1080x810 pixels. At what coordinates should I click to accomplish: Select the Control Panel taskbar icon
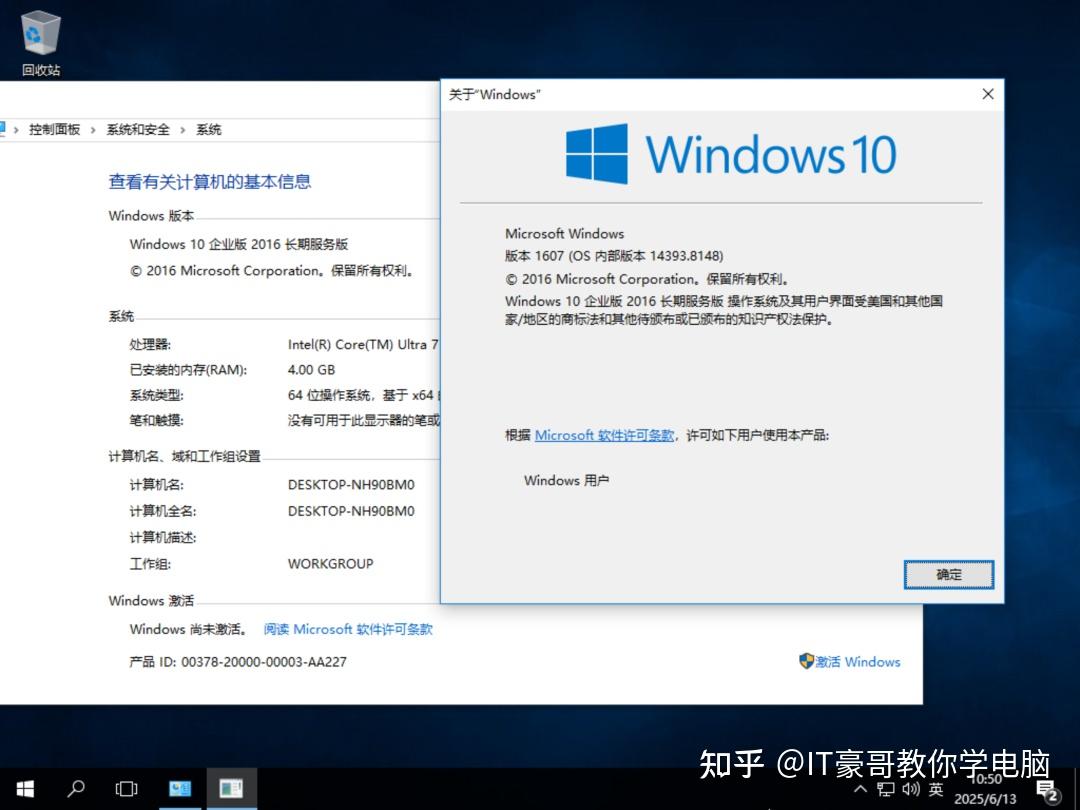click(181, 789)
